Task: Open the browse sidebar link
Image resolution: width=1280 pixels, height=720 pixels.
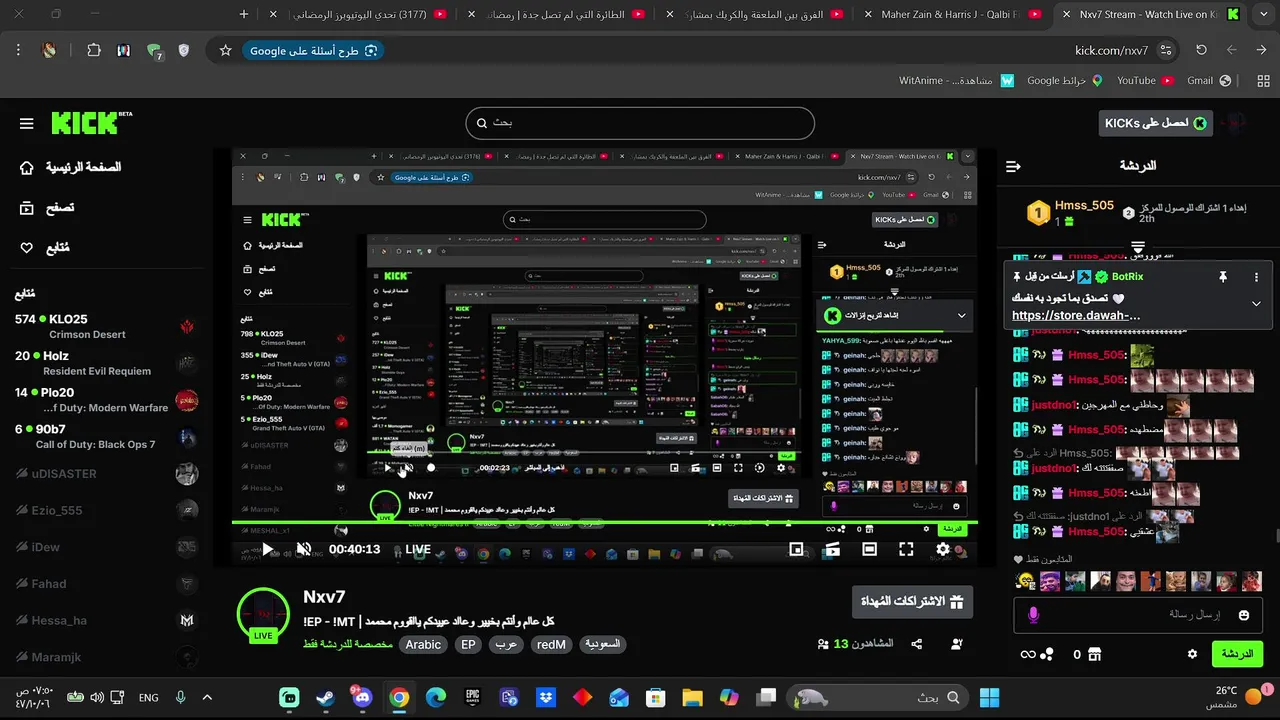Action: 47,208
